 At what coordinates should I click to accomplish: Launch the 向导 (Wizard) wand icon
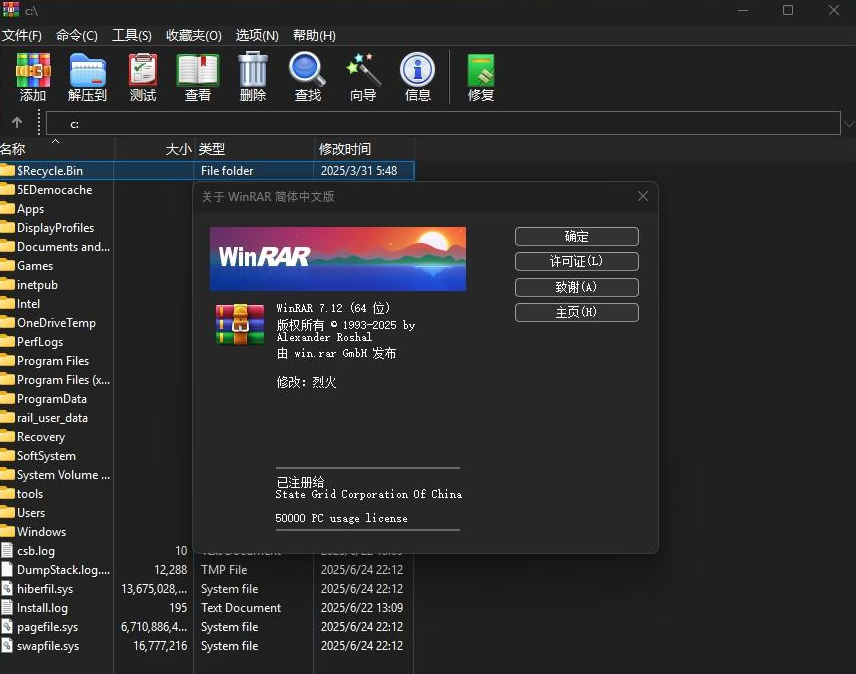tap(363, 69)
